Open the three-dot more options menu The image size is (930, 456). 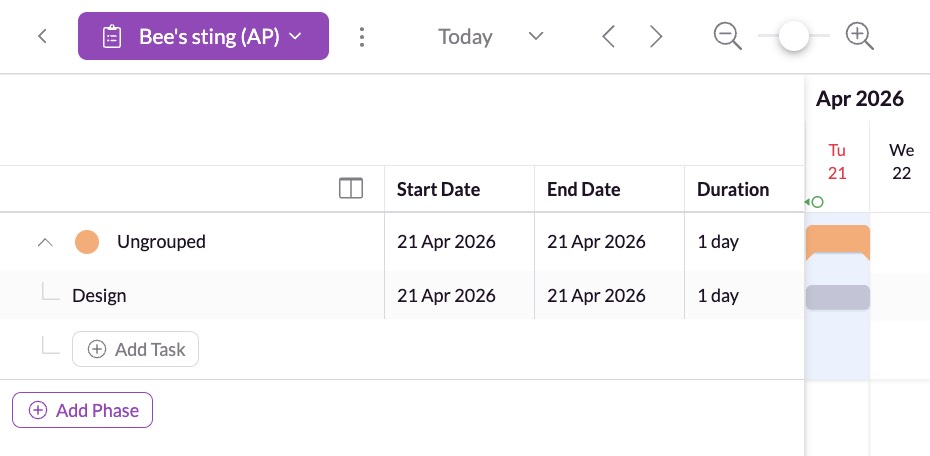tap(362, 37)
